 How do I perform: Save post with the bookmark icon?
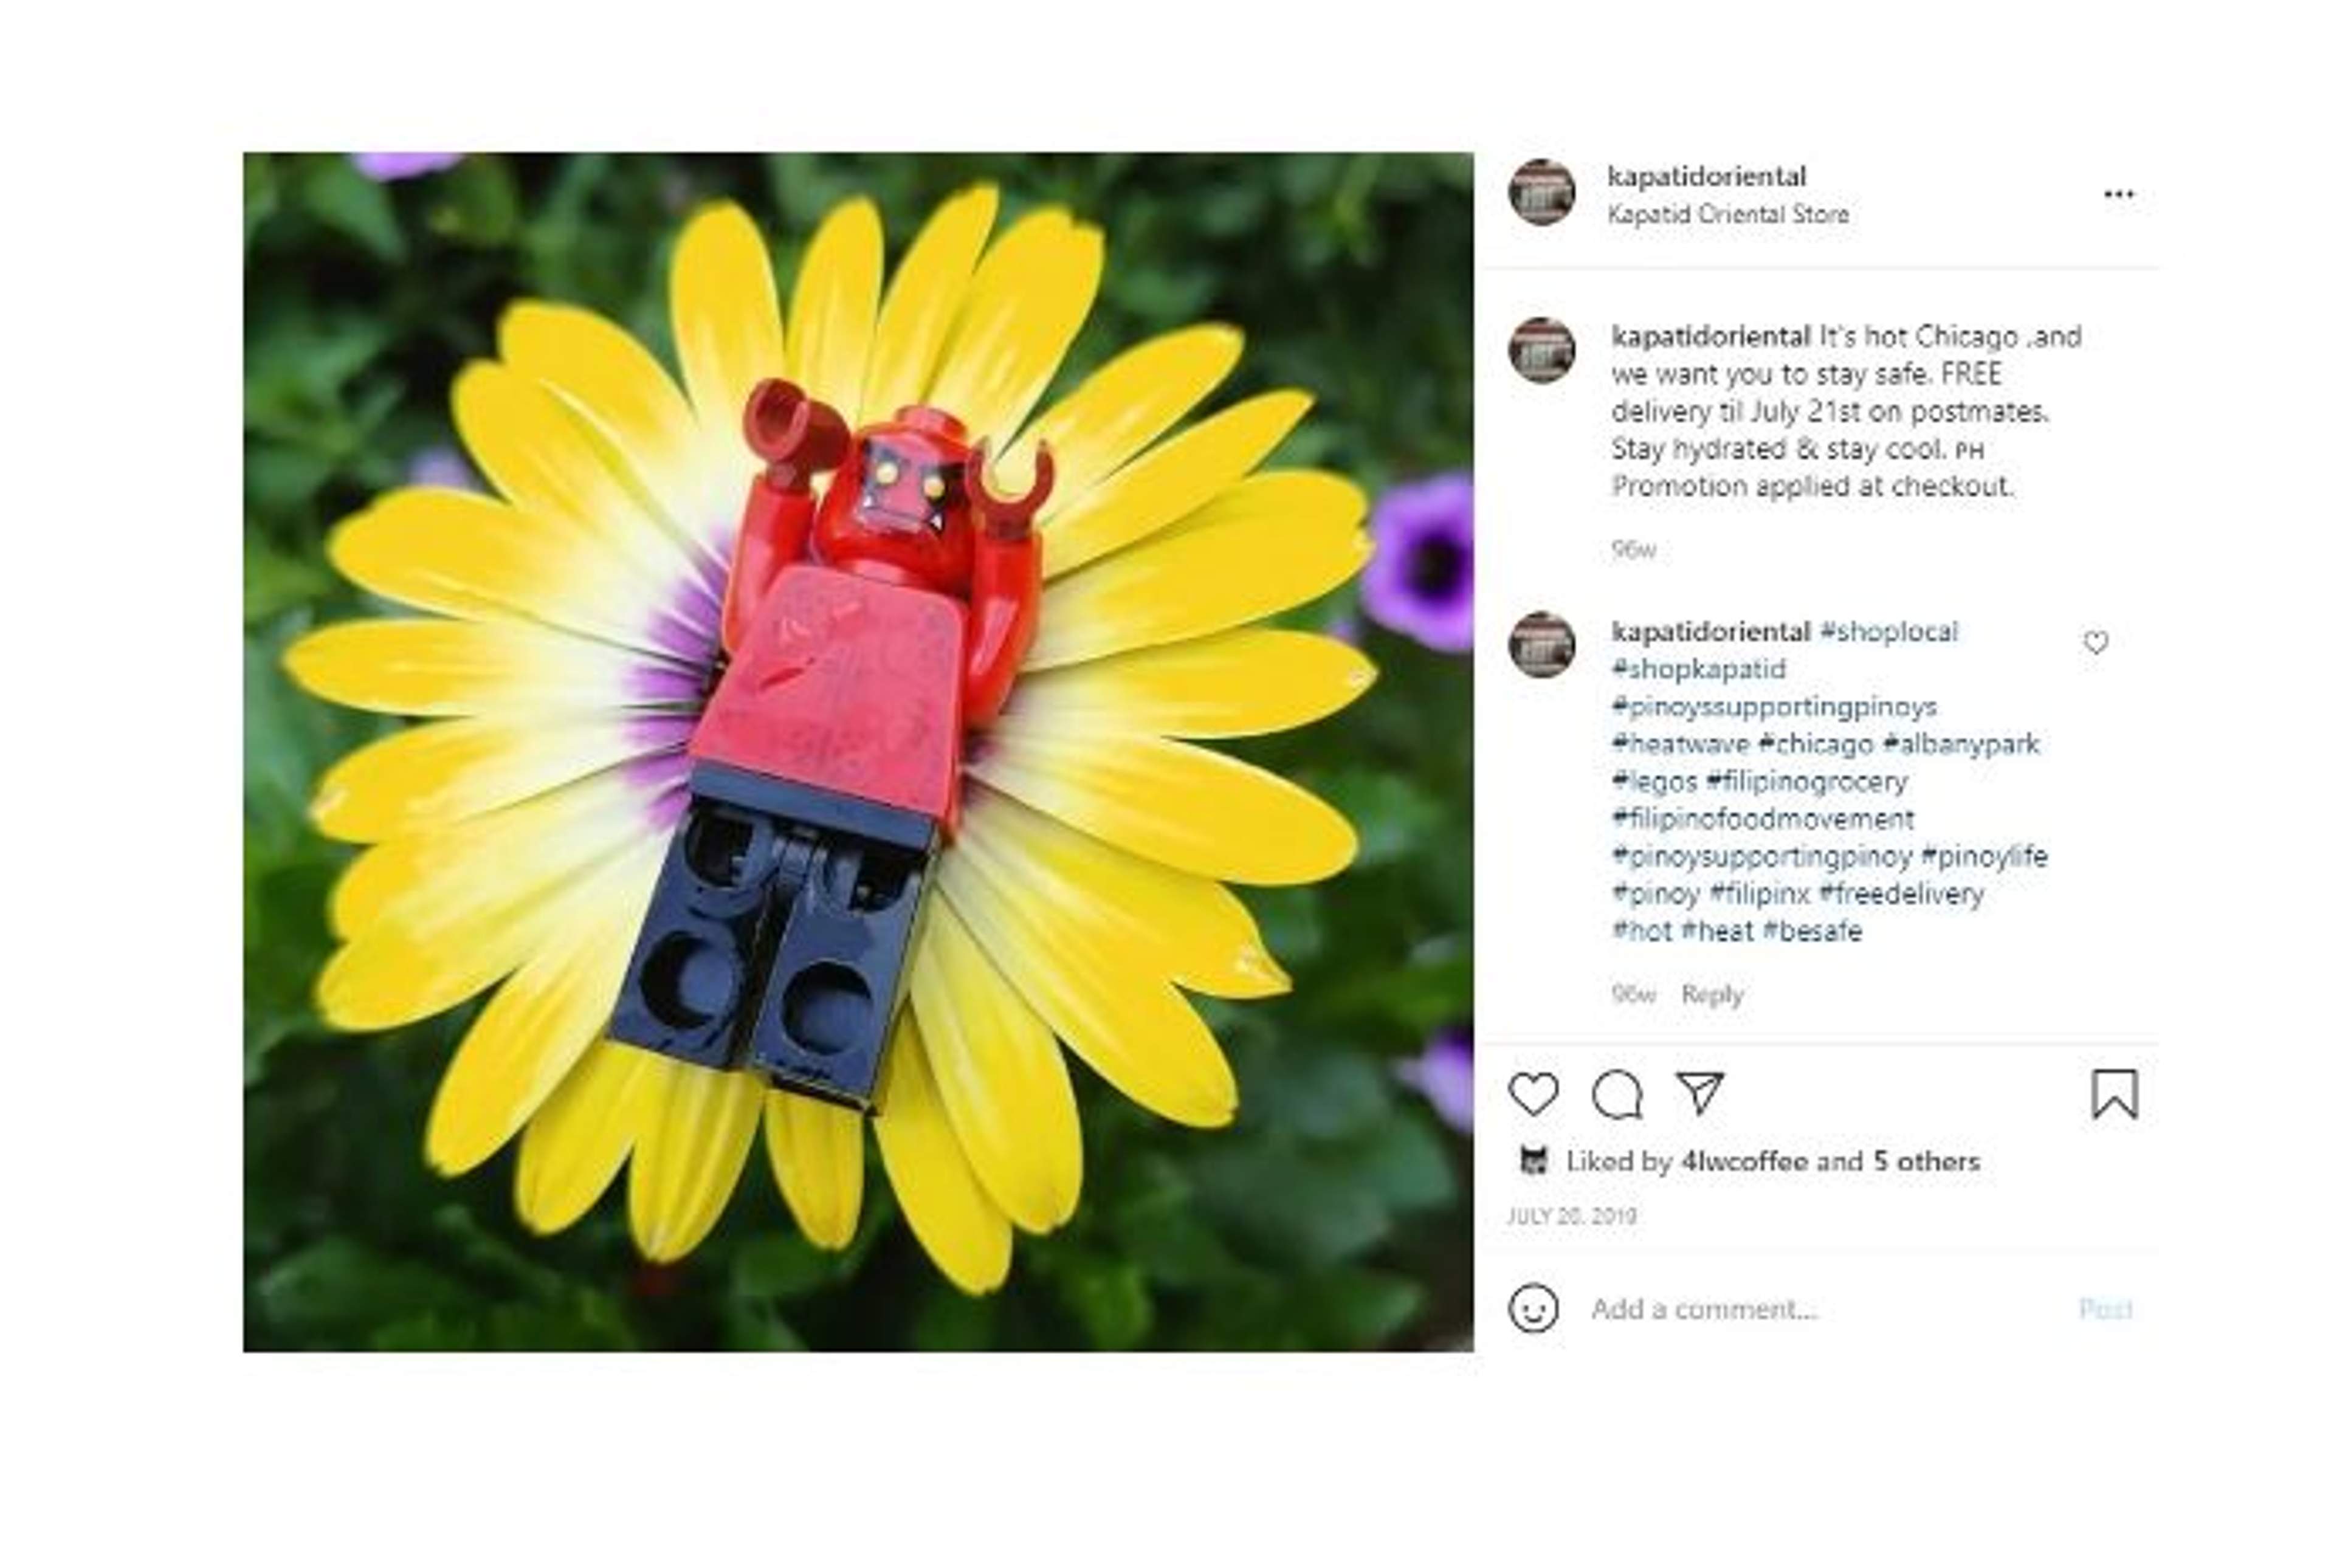click(x=2114, y=1094)
